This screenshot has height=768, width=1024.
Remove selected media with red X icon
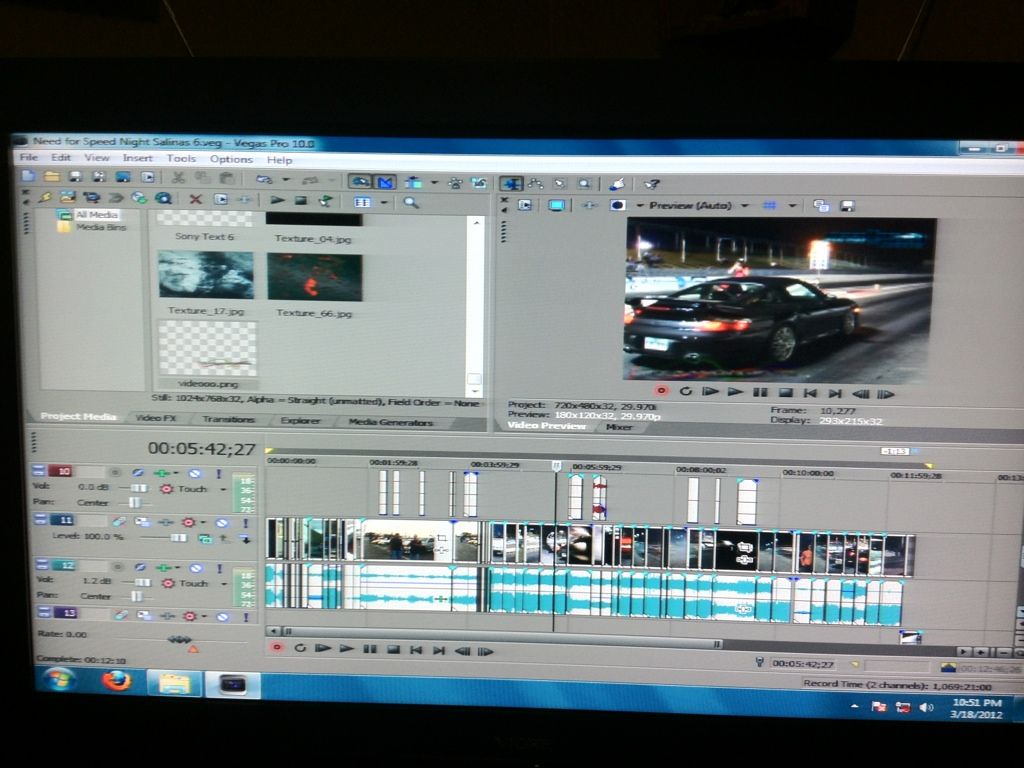pyautogui.click(x=195, y=199)
